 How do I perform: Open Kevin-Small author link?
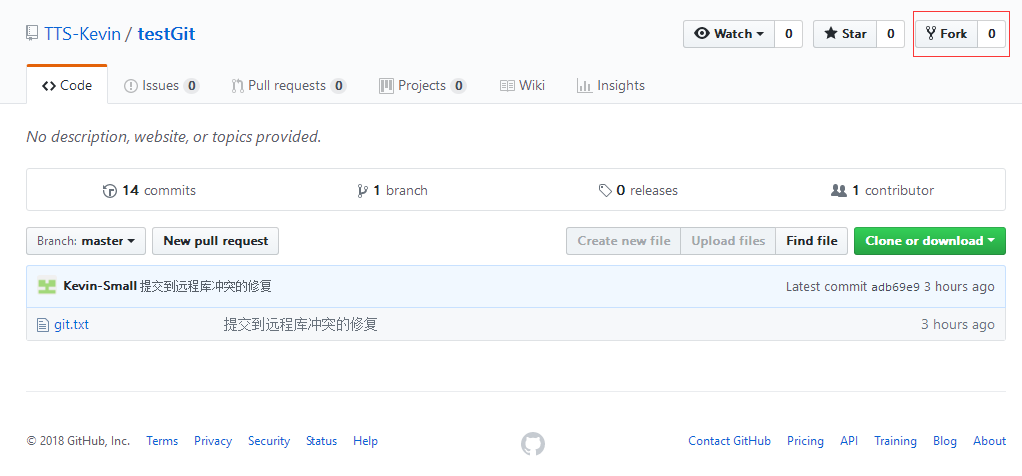click(100, 286)
